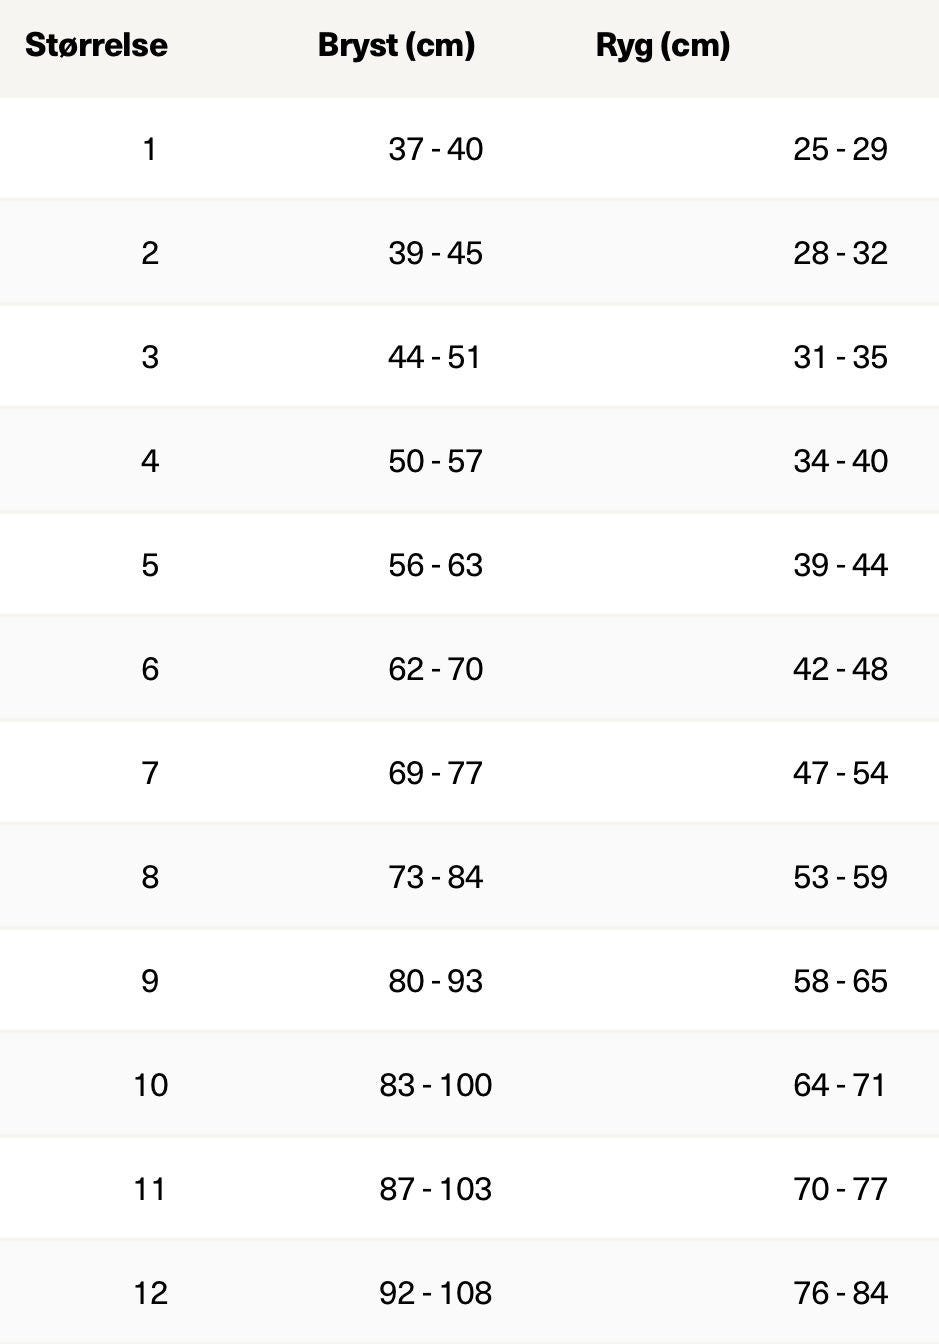939x1344 pixels.
Task: Select size 1 in the table
Action: tap(150, 149)
